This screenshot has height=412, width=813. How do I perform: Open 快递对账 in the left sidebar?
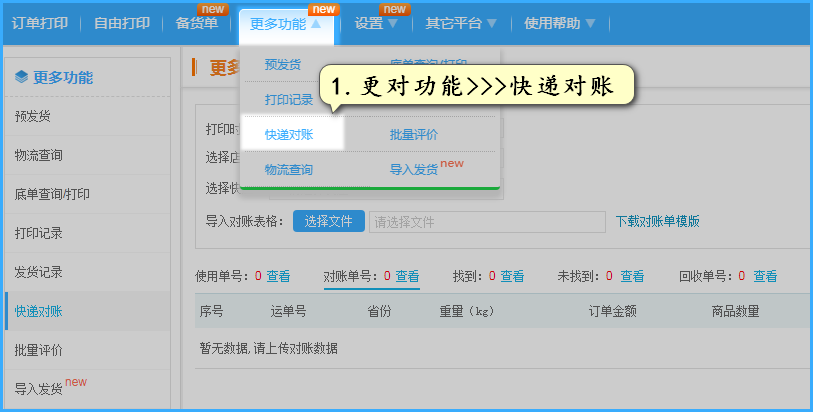[x=87, y=311]
